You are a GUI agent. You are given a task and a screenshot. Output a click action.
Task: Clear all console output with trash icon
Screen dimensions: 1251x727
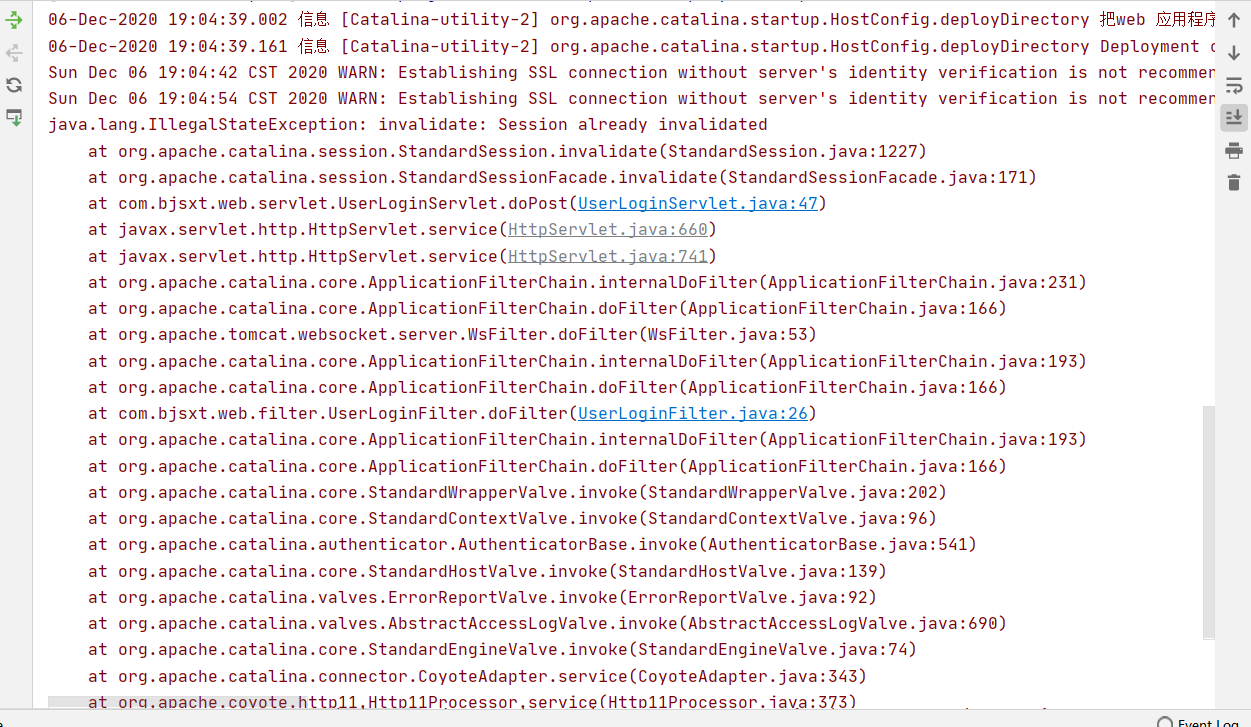(1234, 182)
